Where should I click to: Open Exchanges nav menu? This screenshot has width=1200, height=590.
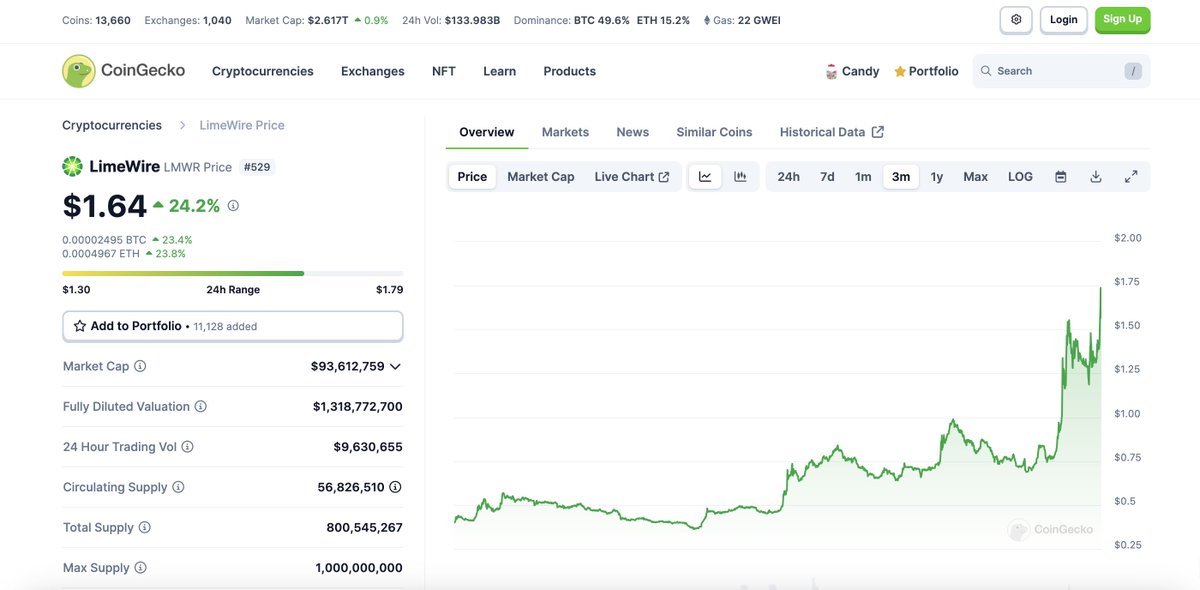pos(373,71)
